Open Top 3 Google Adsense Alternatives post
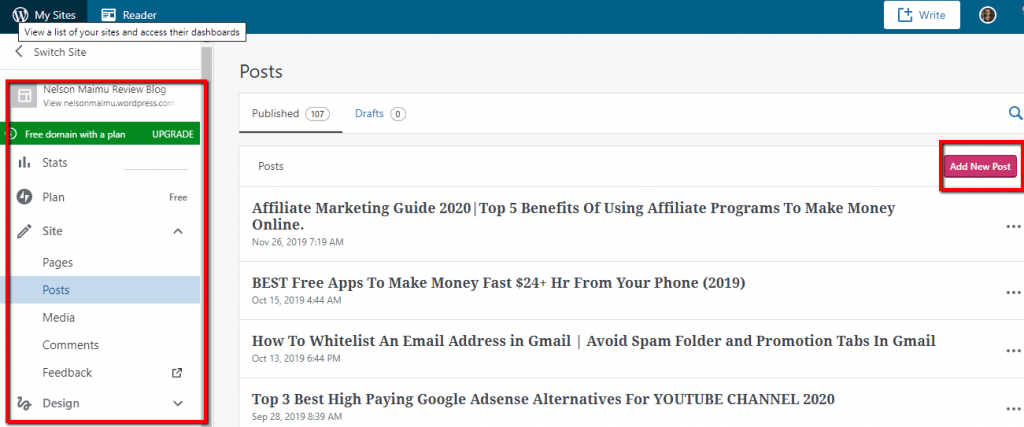1024x427 pixels. coord(543,399)
